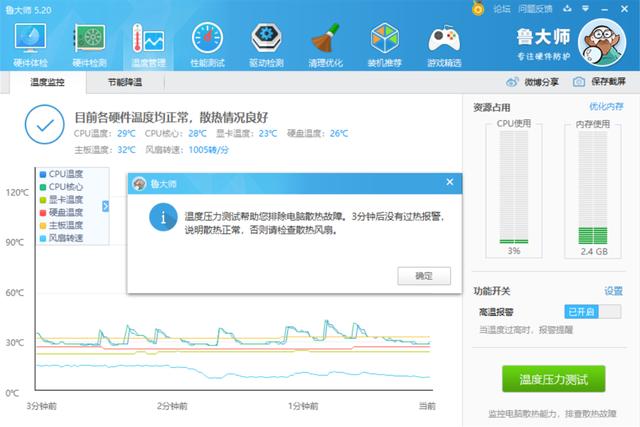Open the 硬件体检 hardware checkup section
This screenshot has width=640, height=427.
point(30,45)
